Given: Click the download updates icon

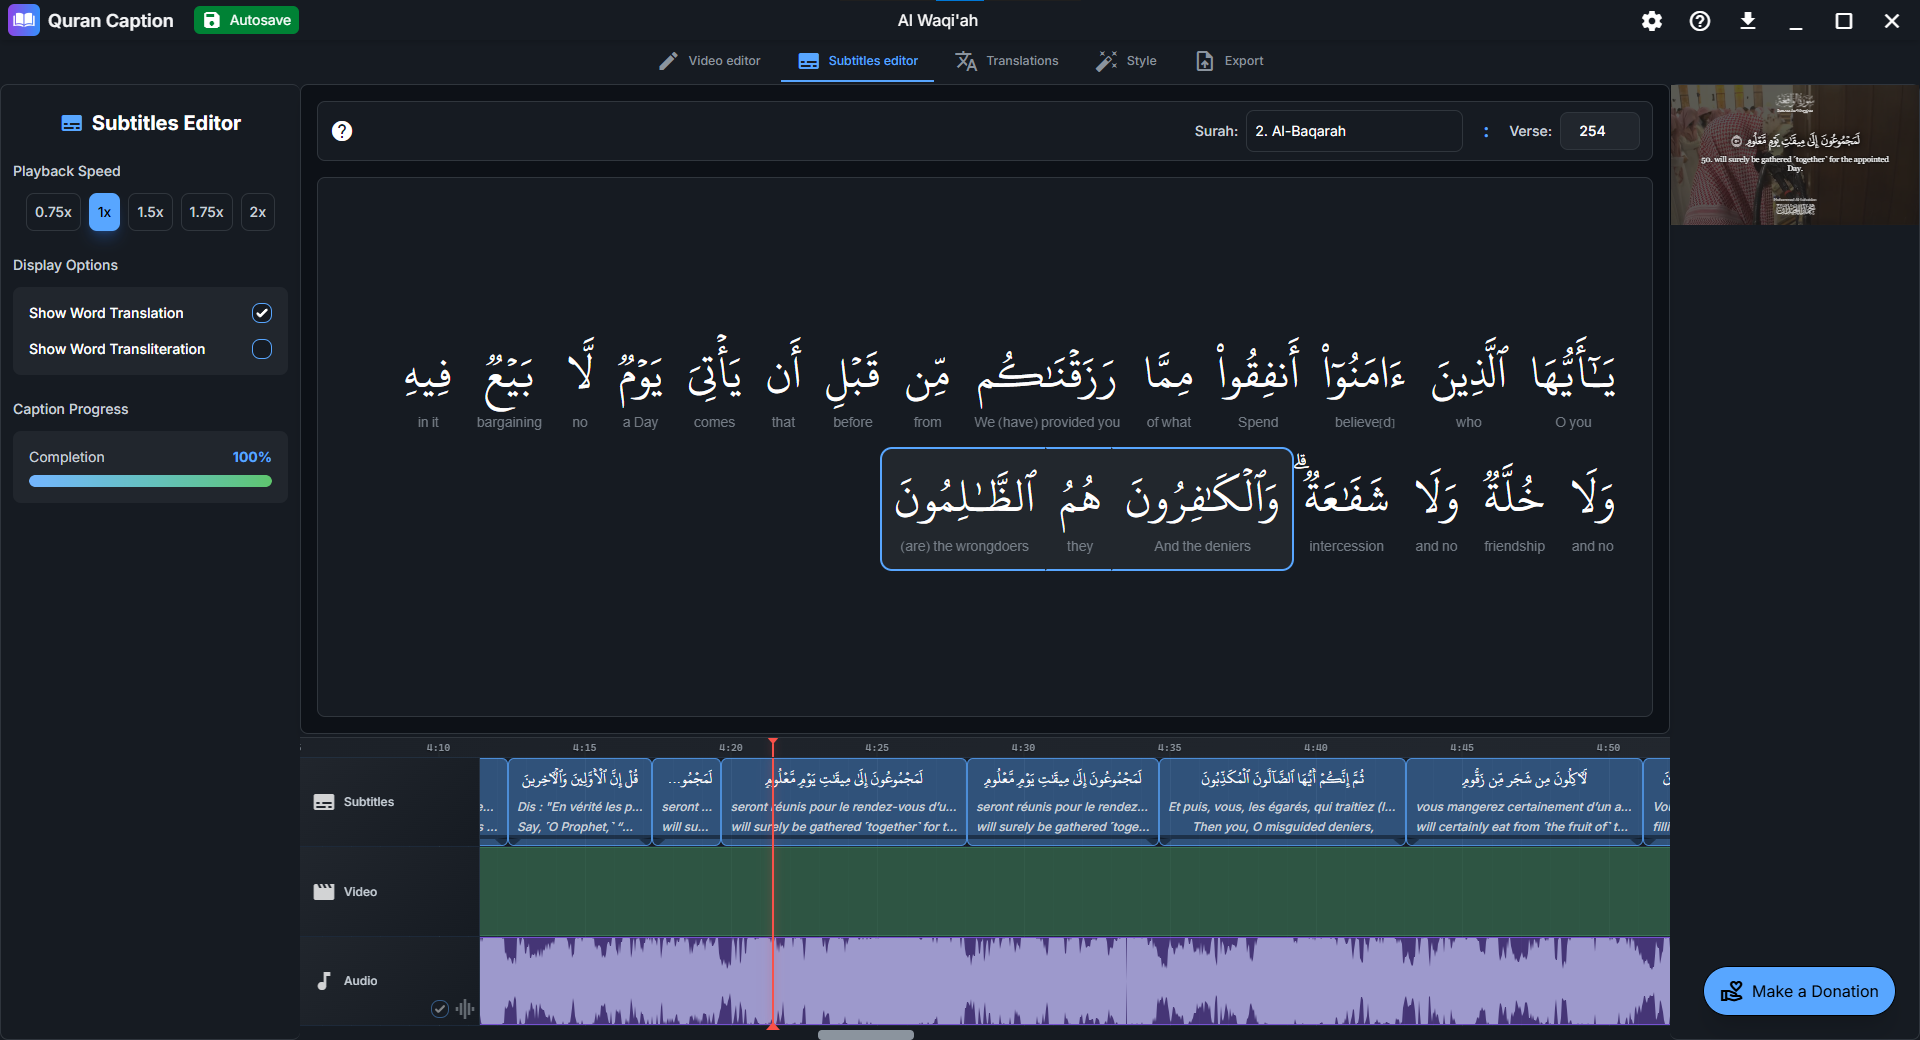Looking at the screenshot, I should [1748, 21].
